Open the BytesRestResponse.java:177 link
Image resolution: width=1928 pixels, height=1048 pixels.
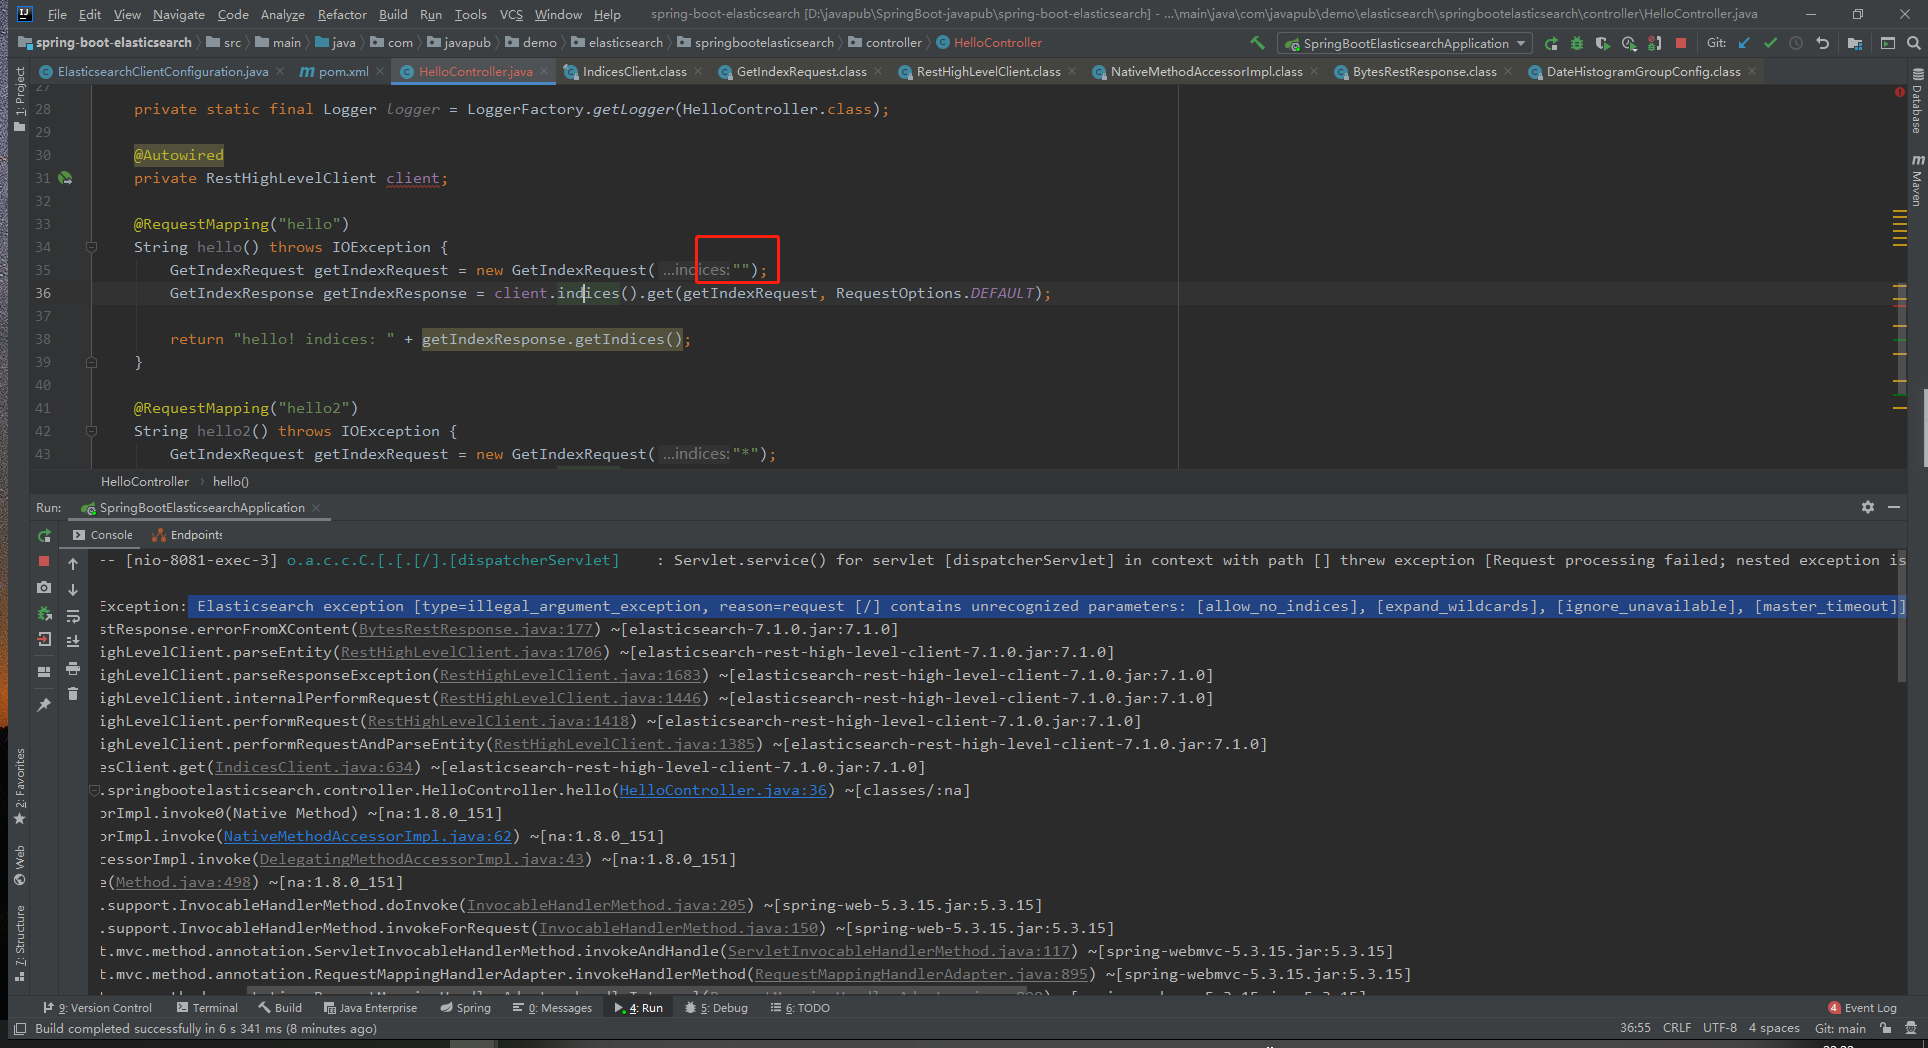tap(476, 629)
